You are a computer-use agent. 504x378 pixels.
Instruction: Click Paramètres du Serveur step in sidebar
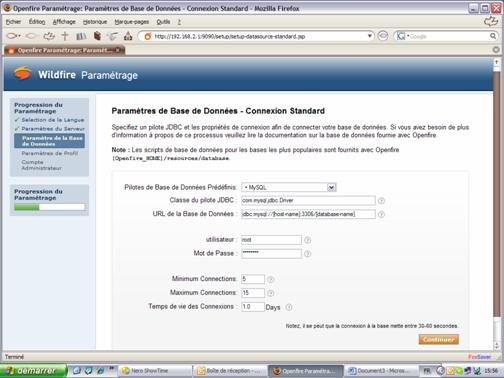tap(53, 129)
